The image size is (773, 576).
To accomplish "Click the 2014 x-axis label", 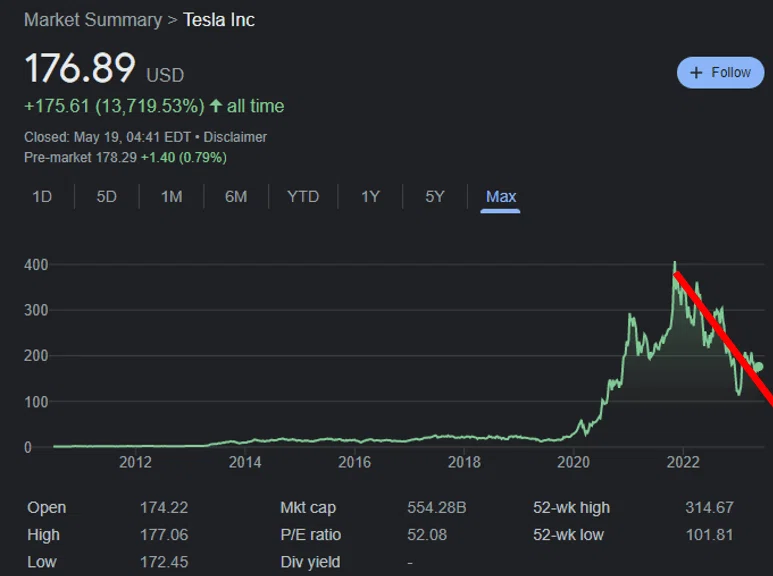I will 245,462.
